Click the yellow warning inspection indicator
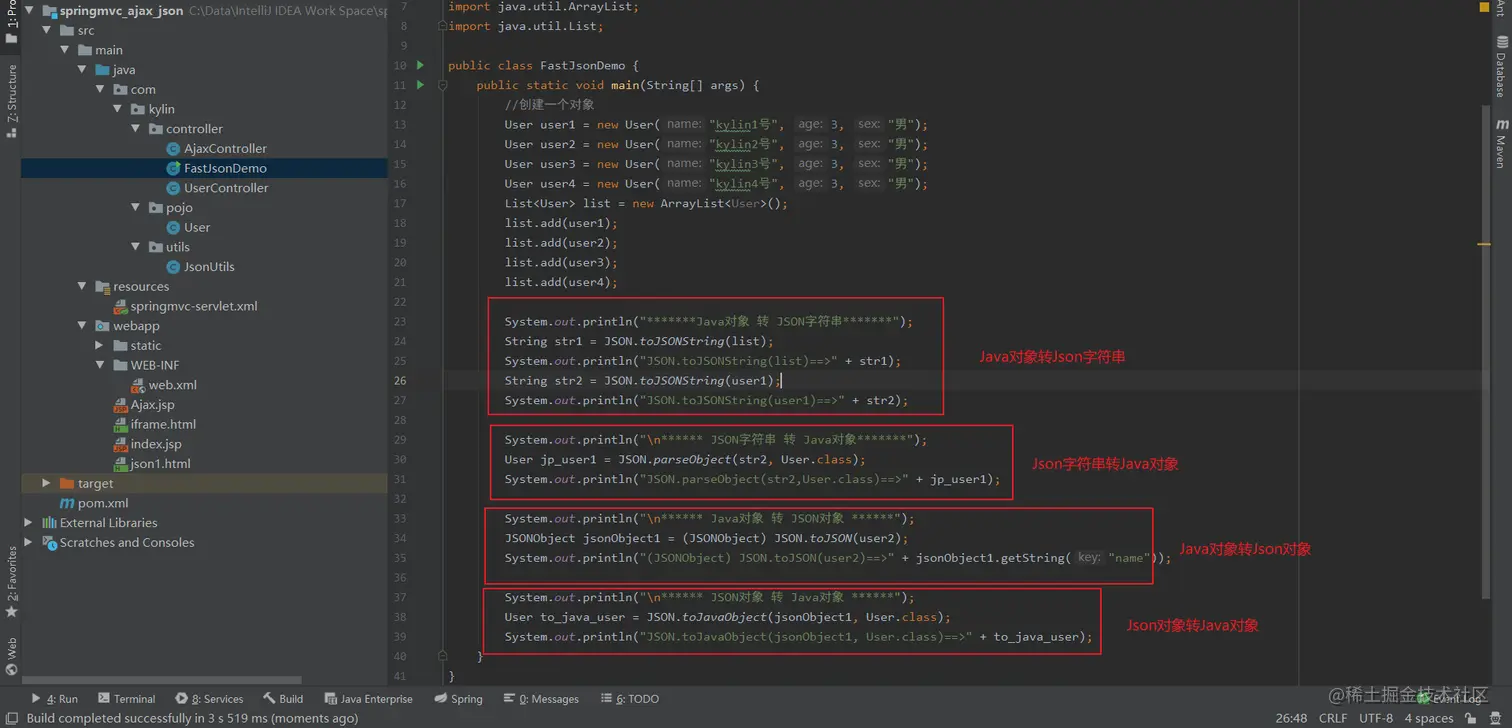 point(1484,7)
